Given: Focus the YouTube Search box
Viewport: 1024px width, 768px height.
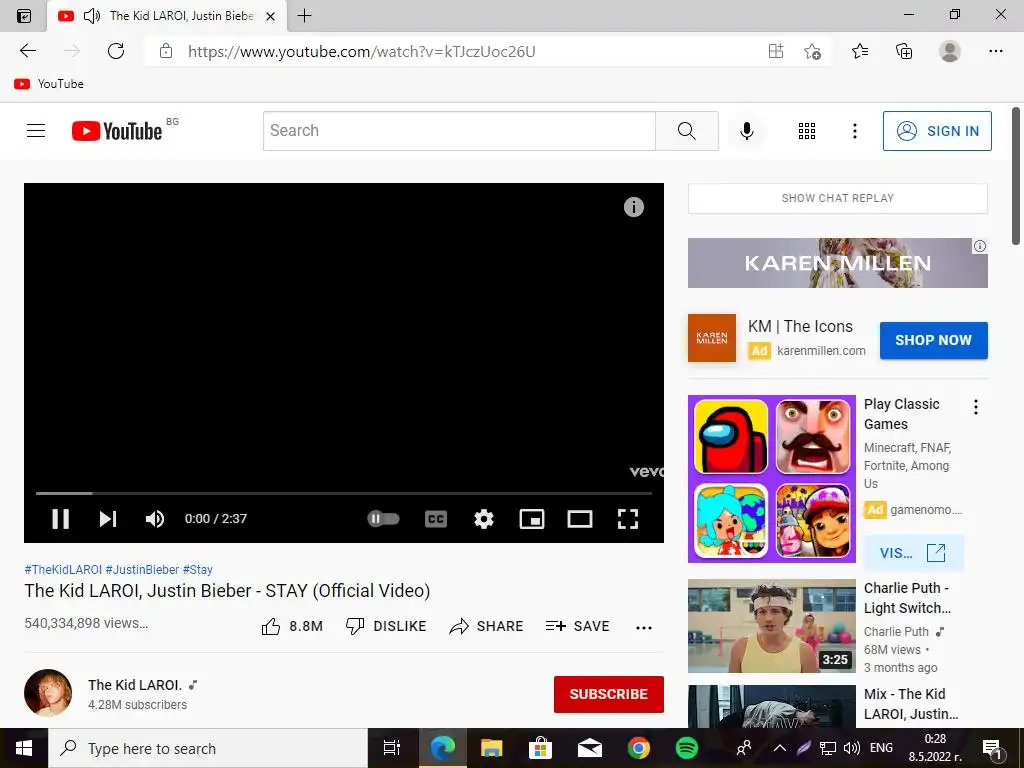Looking at the screenshot, I should 459,131.
